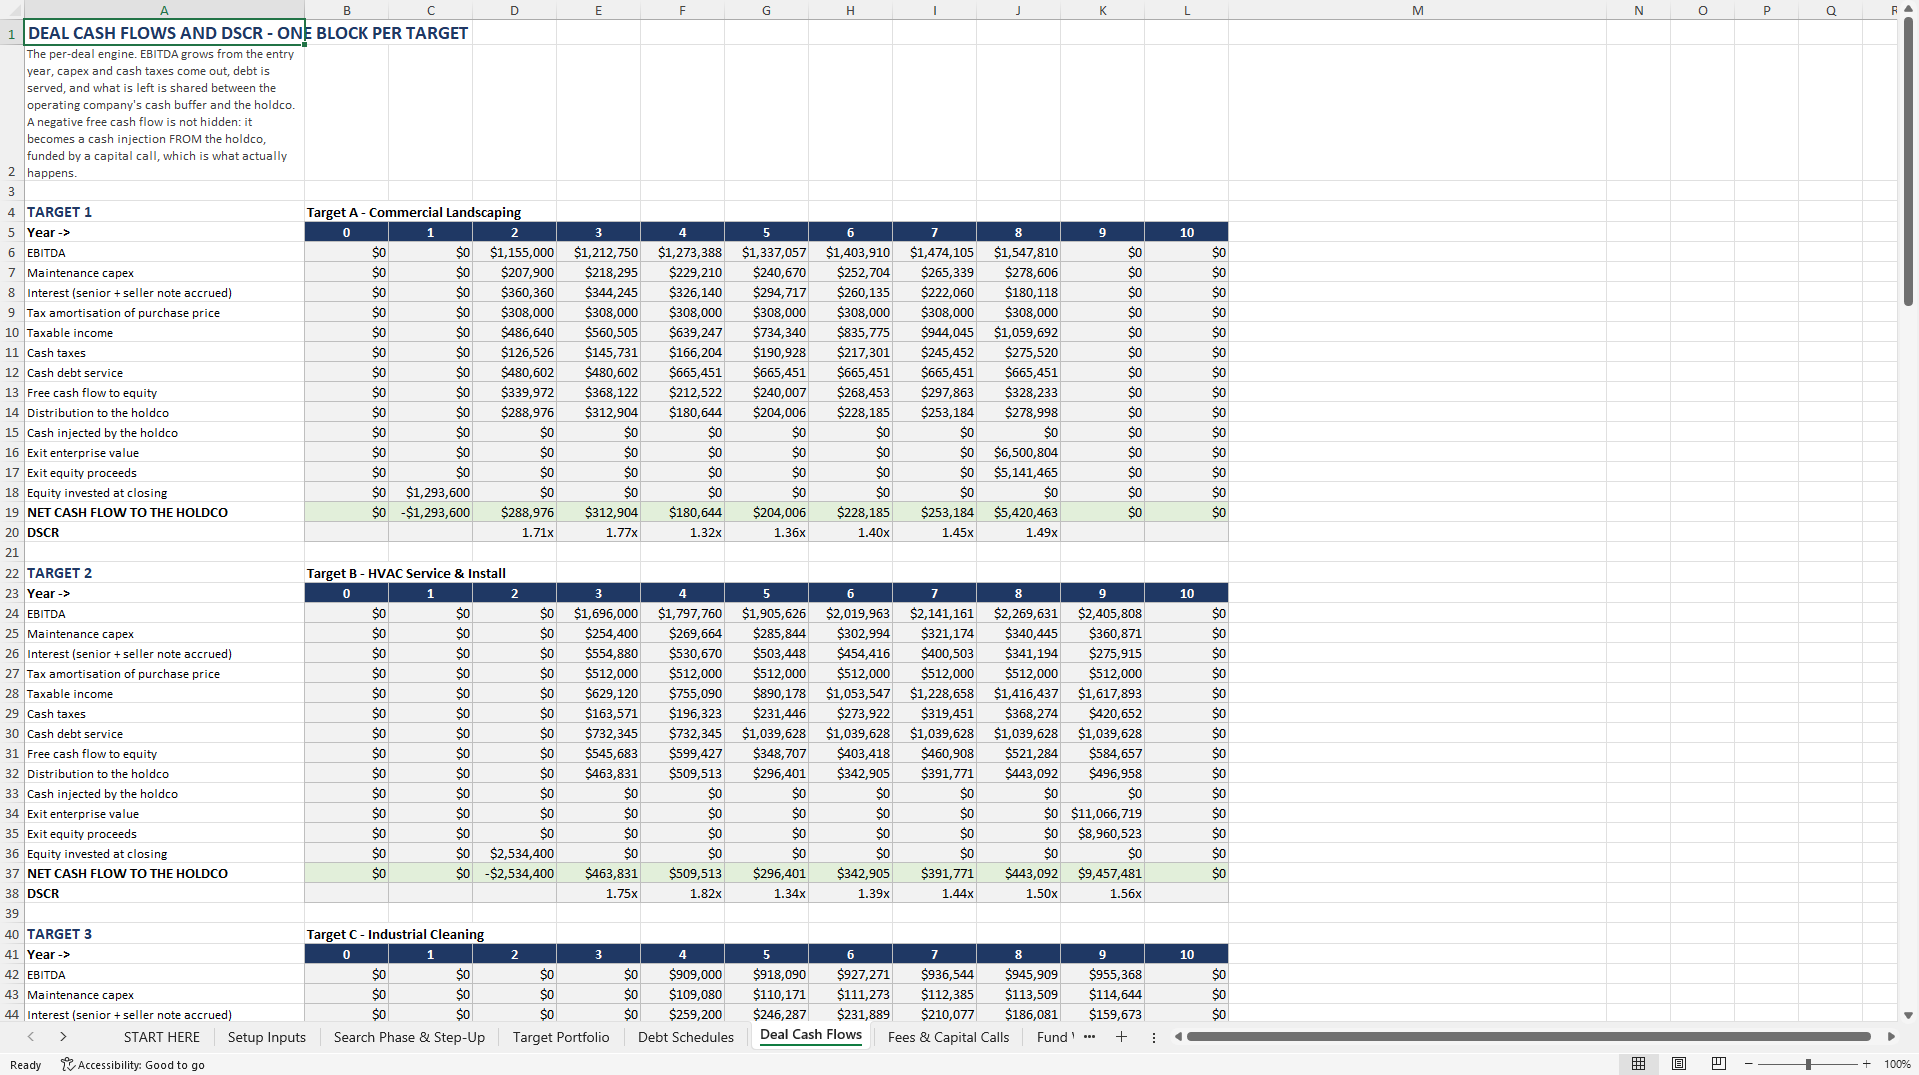Select column A header
Screen dimensions: 1919x1075
pyautogui.click(x=164, y=10)
